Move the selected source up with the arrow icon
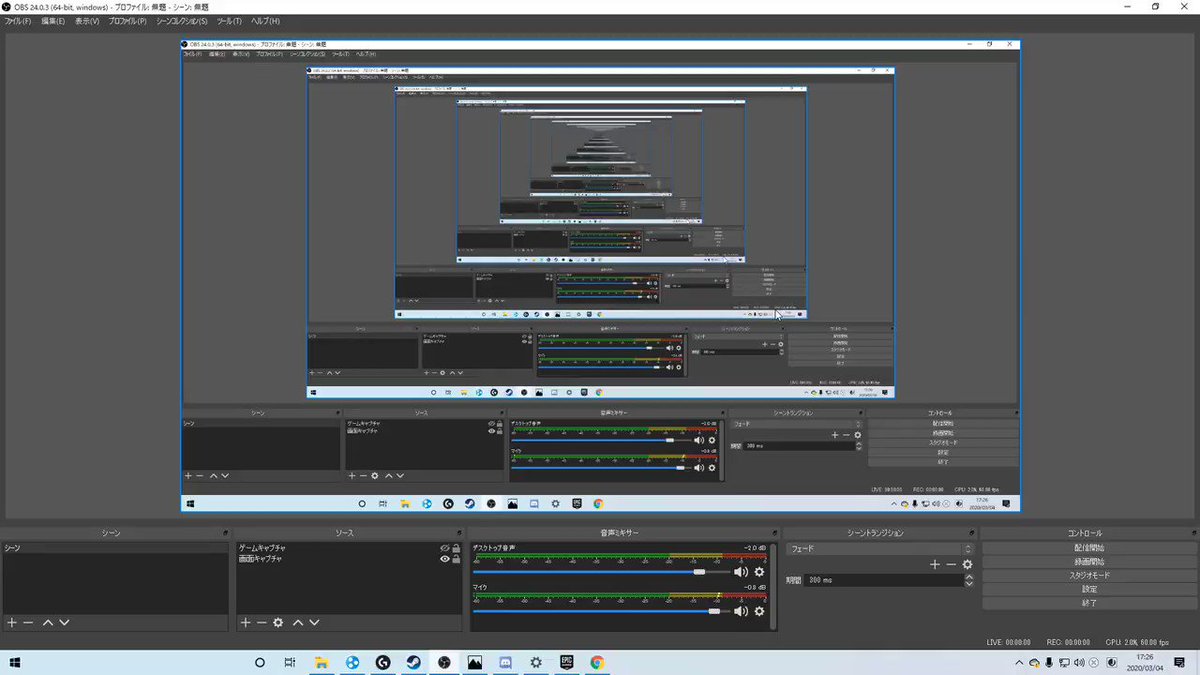 click(x=298, y=622)
